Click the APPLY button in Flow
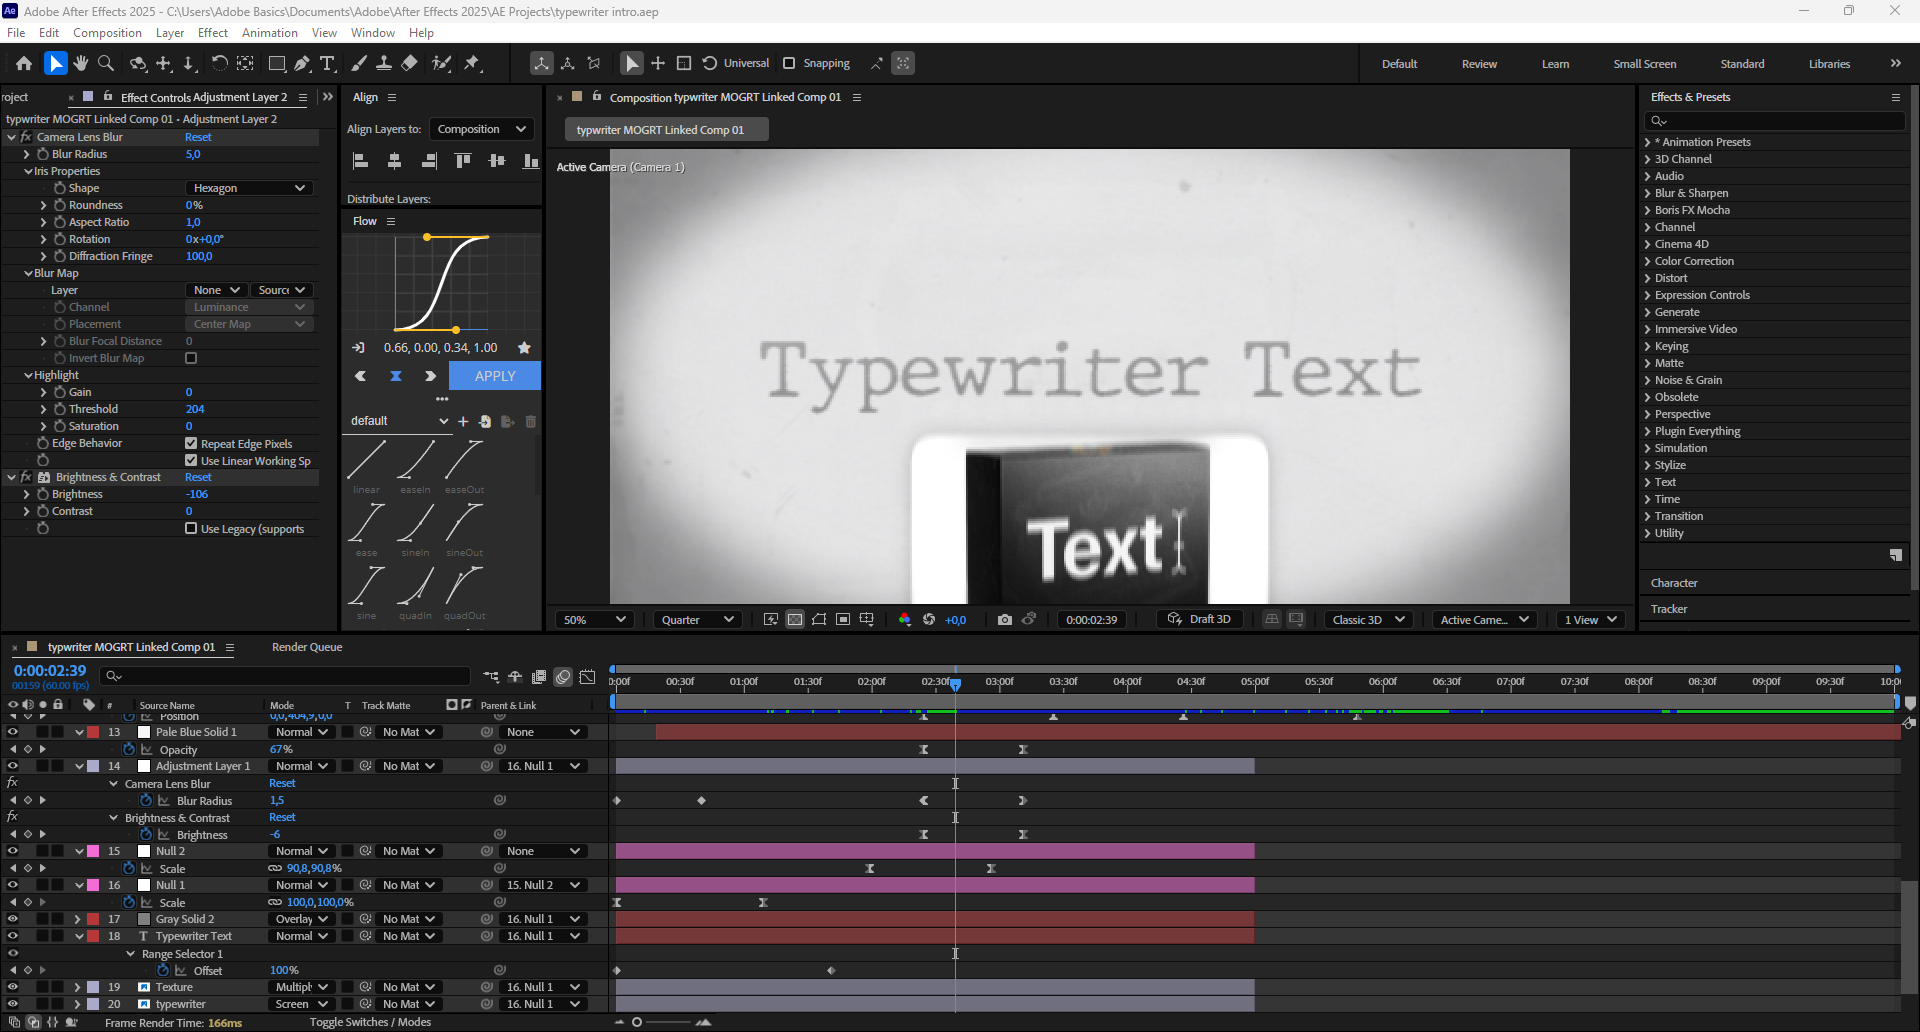 (495, 376)
